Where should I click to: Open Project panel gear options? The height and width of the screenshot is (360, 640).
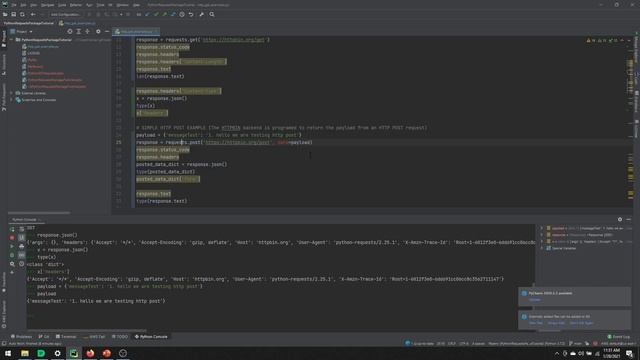pos(98,31)
